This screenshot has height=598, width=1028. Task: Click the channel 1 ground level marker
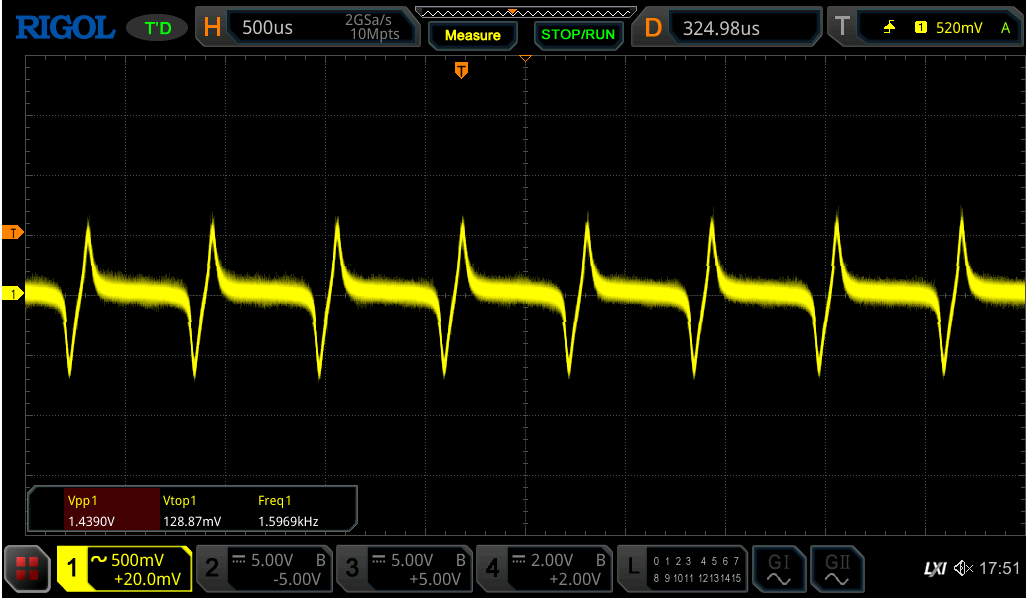(14, 293)
